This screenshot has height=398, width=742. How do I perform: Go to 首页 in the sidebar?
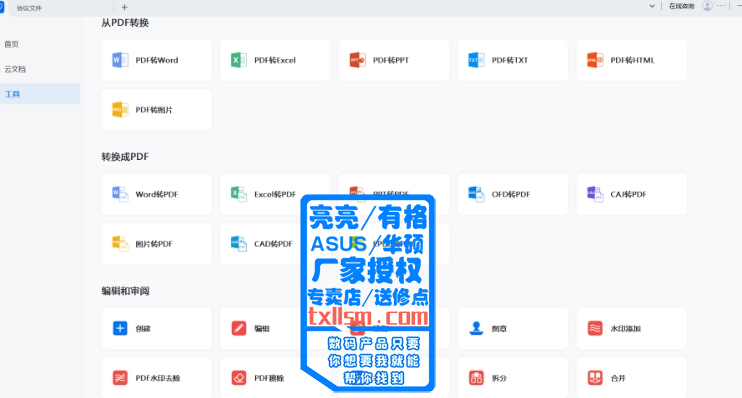point(11,44)
